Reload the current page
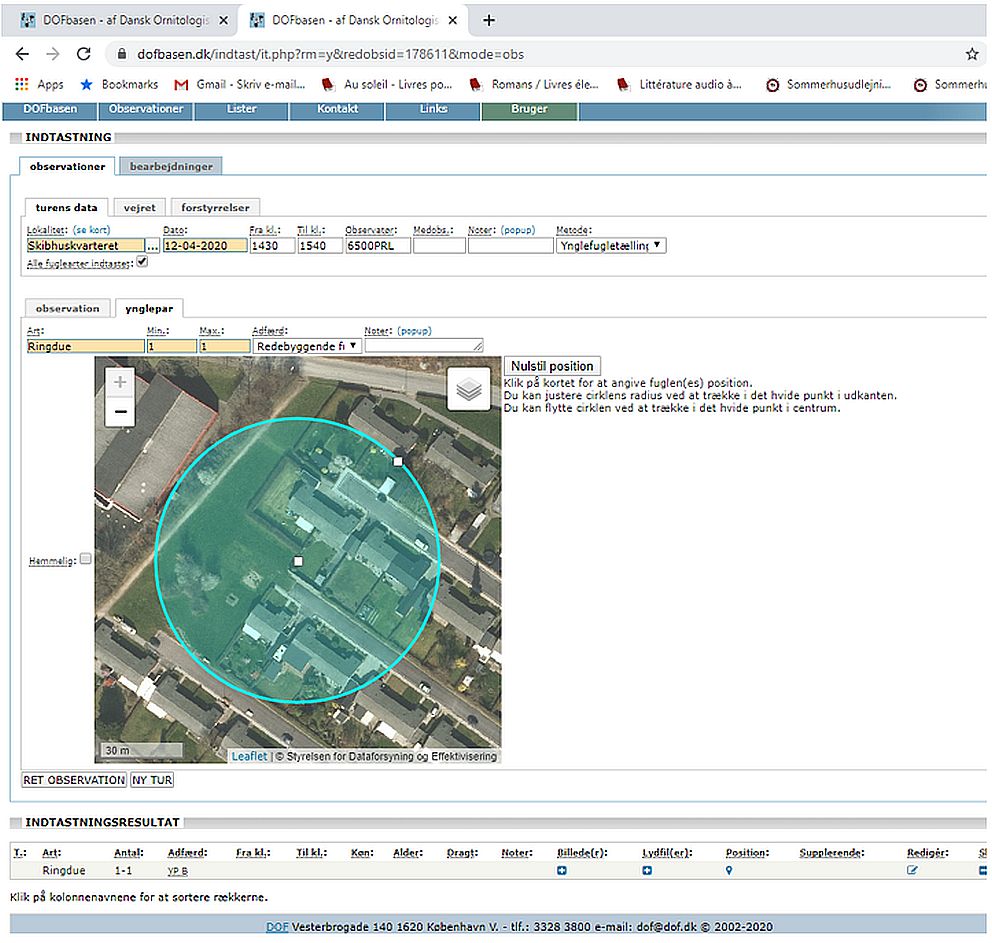The width and height of the screenshot is (992, 943). tap(84, 54)
